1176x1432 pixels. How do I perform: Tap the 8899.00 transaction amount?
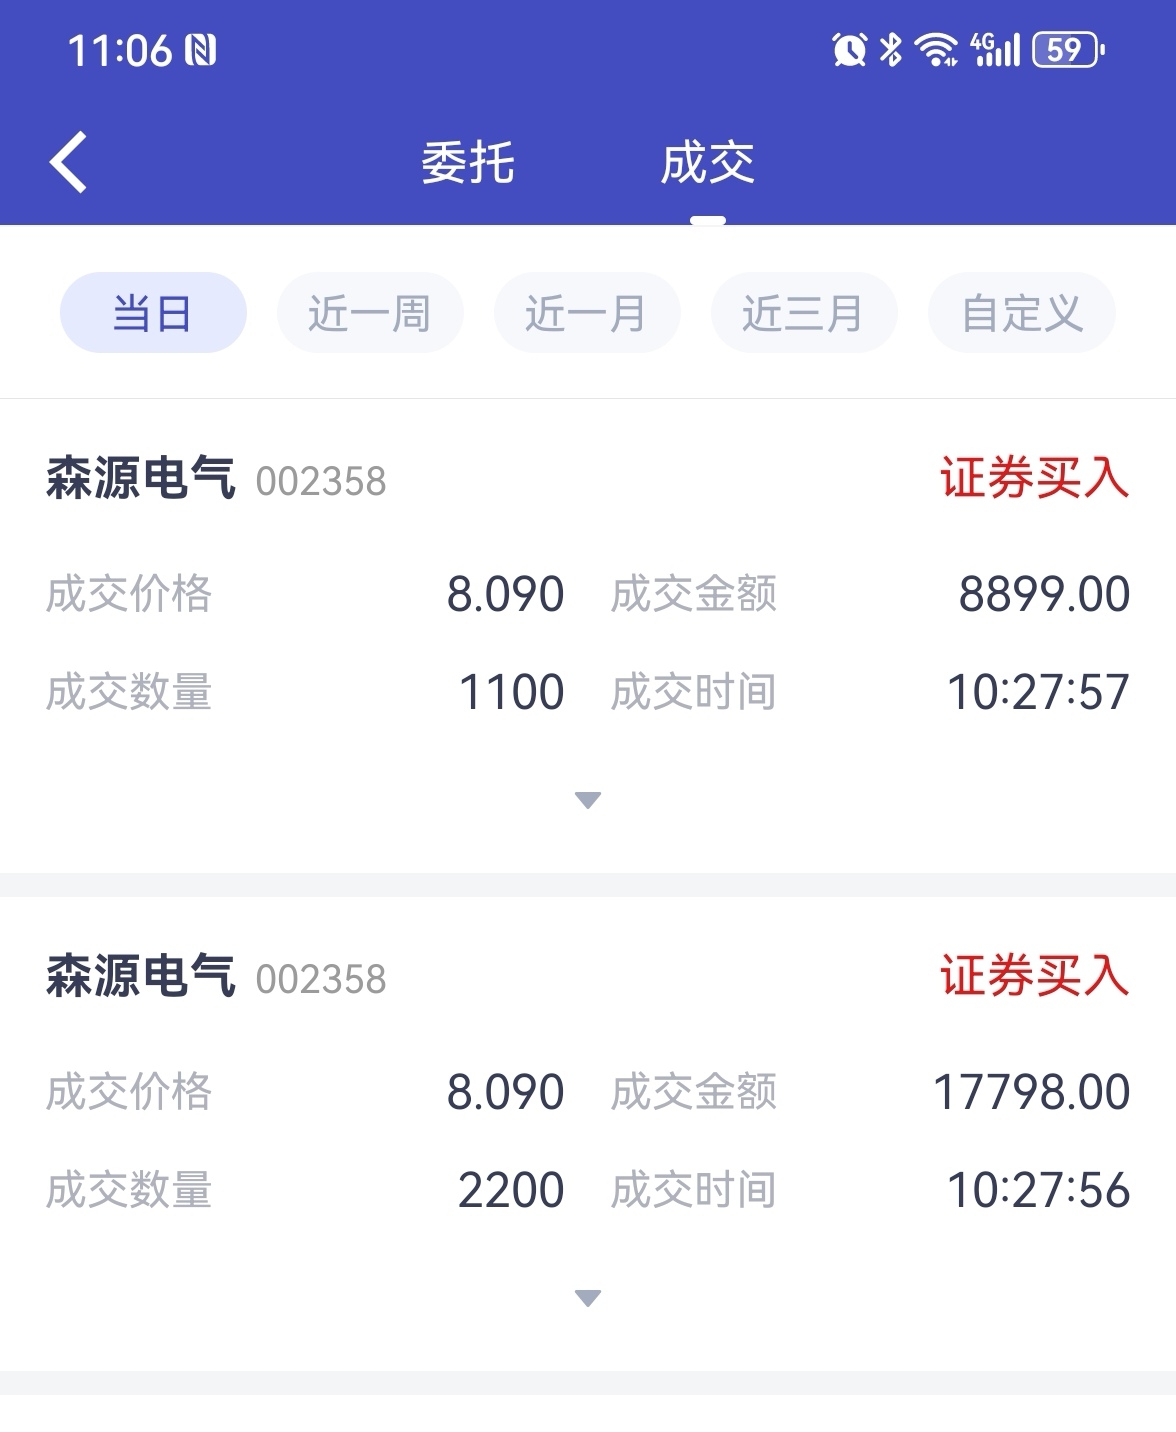1044,594
